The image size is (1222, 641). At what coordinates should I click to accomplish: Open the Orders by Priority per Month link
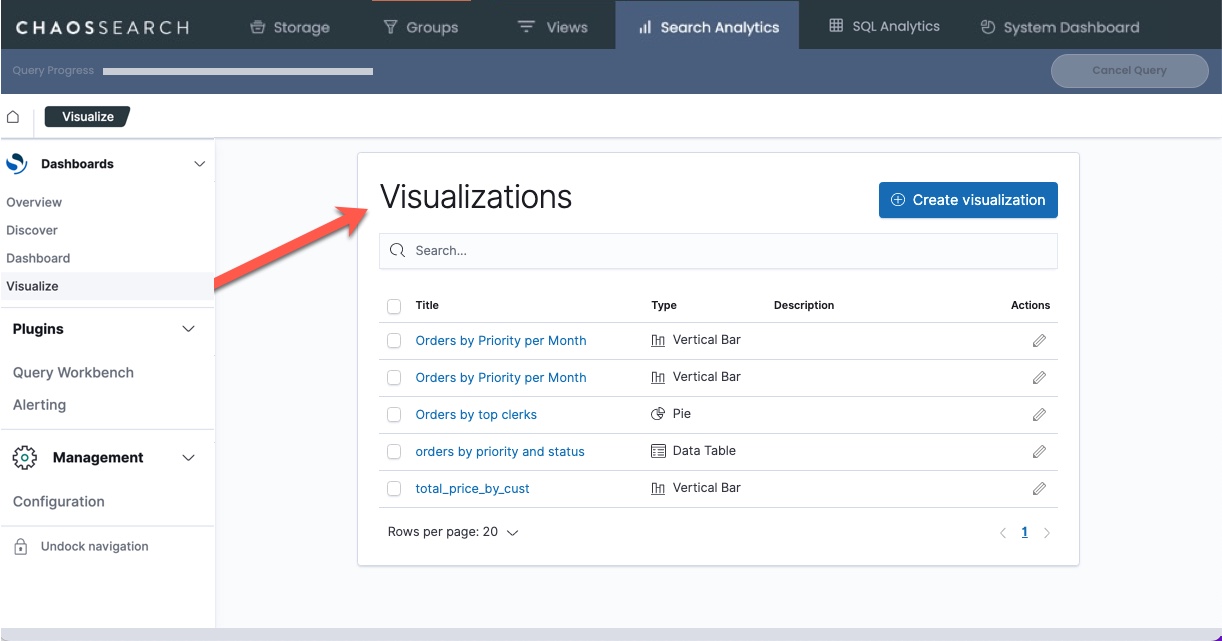pyautogui.click(x=500, y=340)
